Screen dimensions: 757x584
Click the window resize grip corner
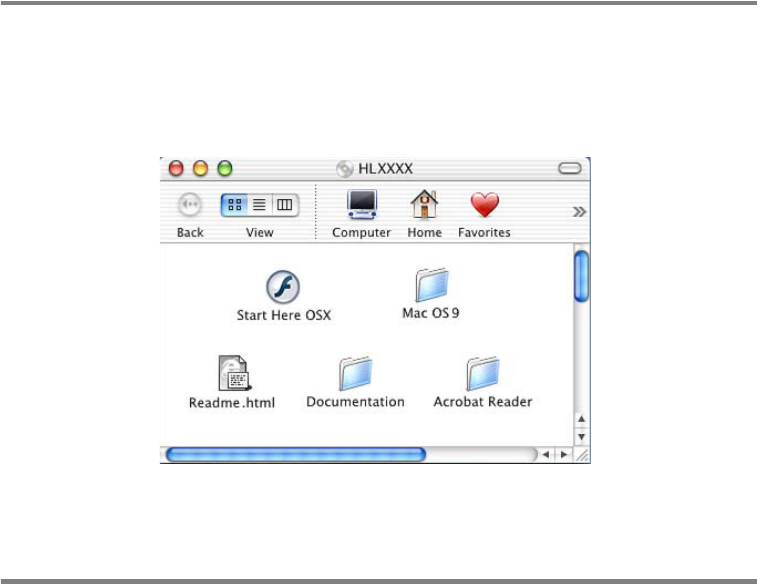click(x=582, y=455)
